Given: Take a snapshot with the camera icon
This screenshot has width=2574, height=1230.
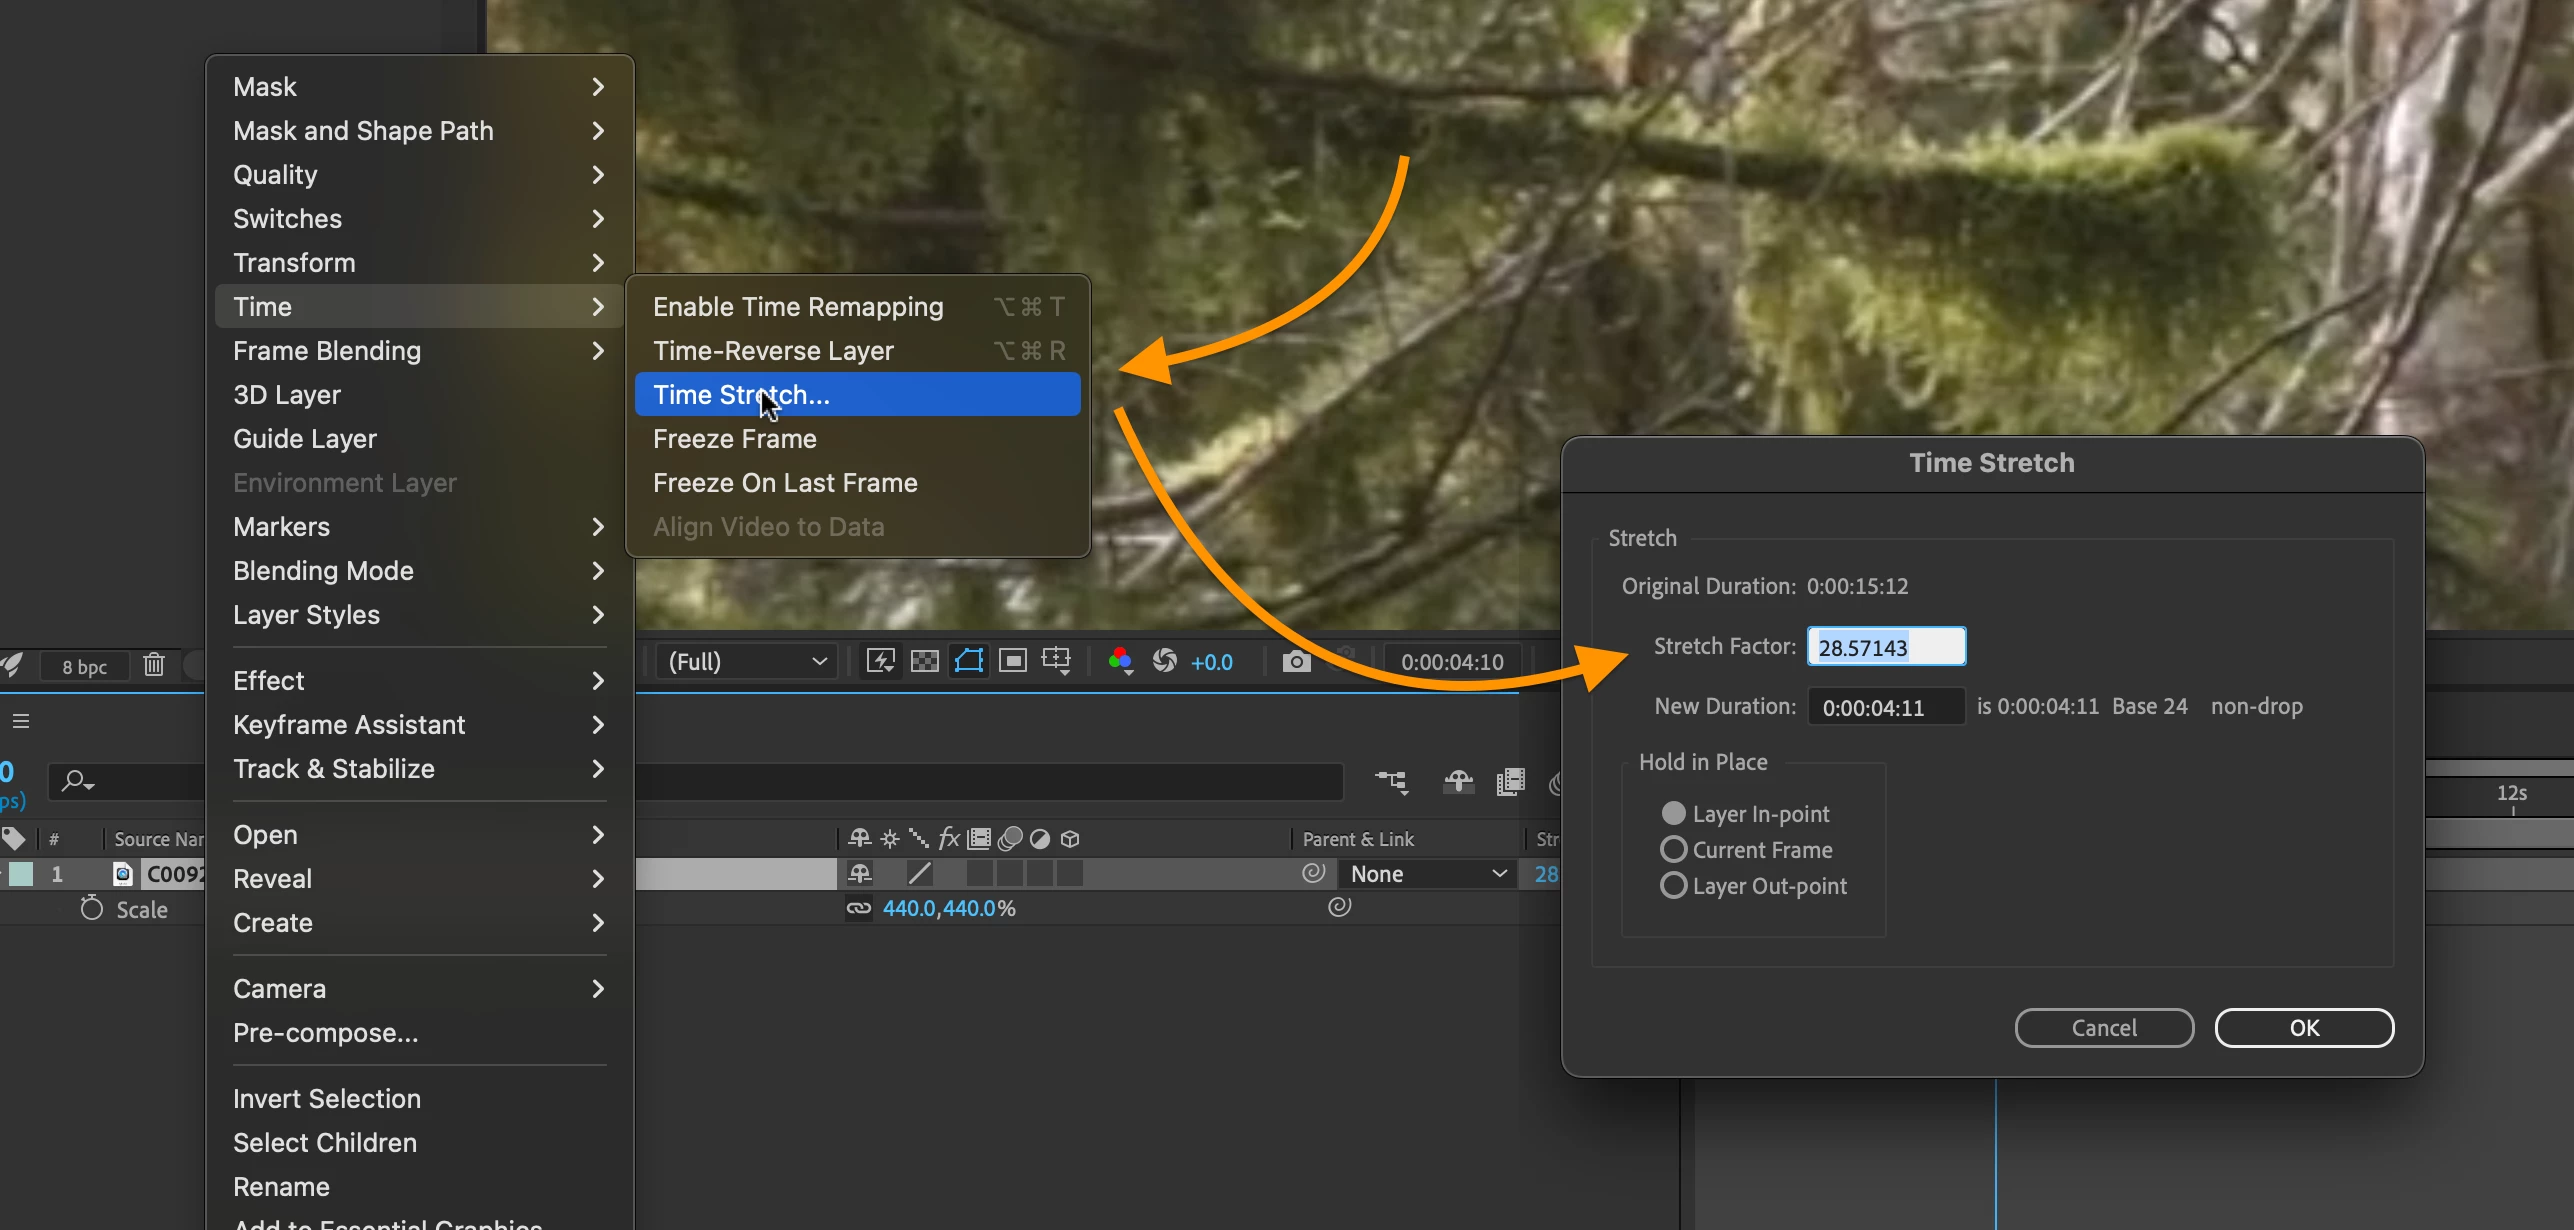Looking at the screenshot, I should click(1296, 661).
